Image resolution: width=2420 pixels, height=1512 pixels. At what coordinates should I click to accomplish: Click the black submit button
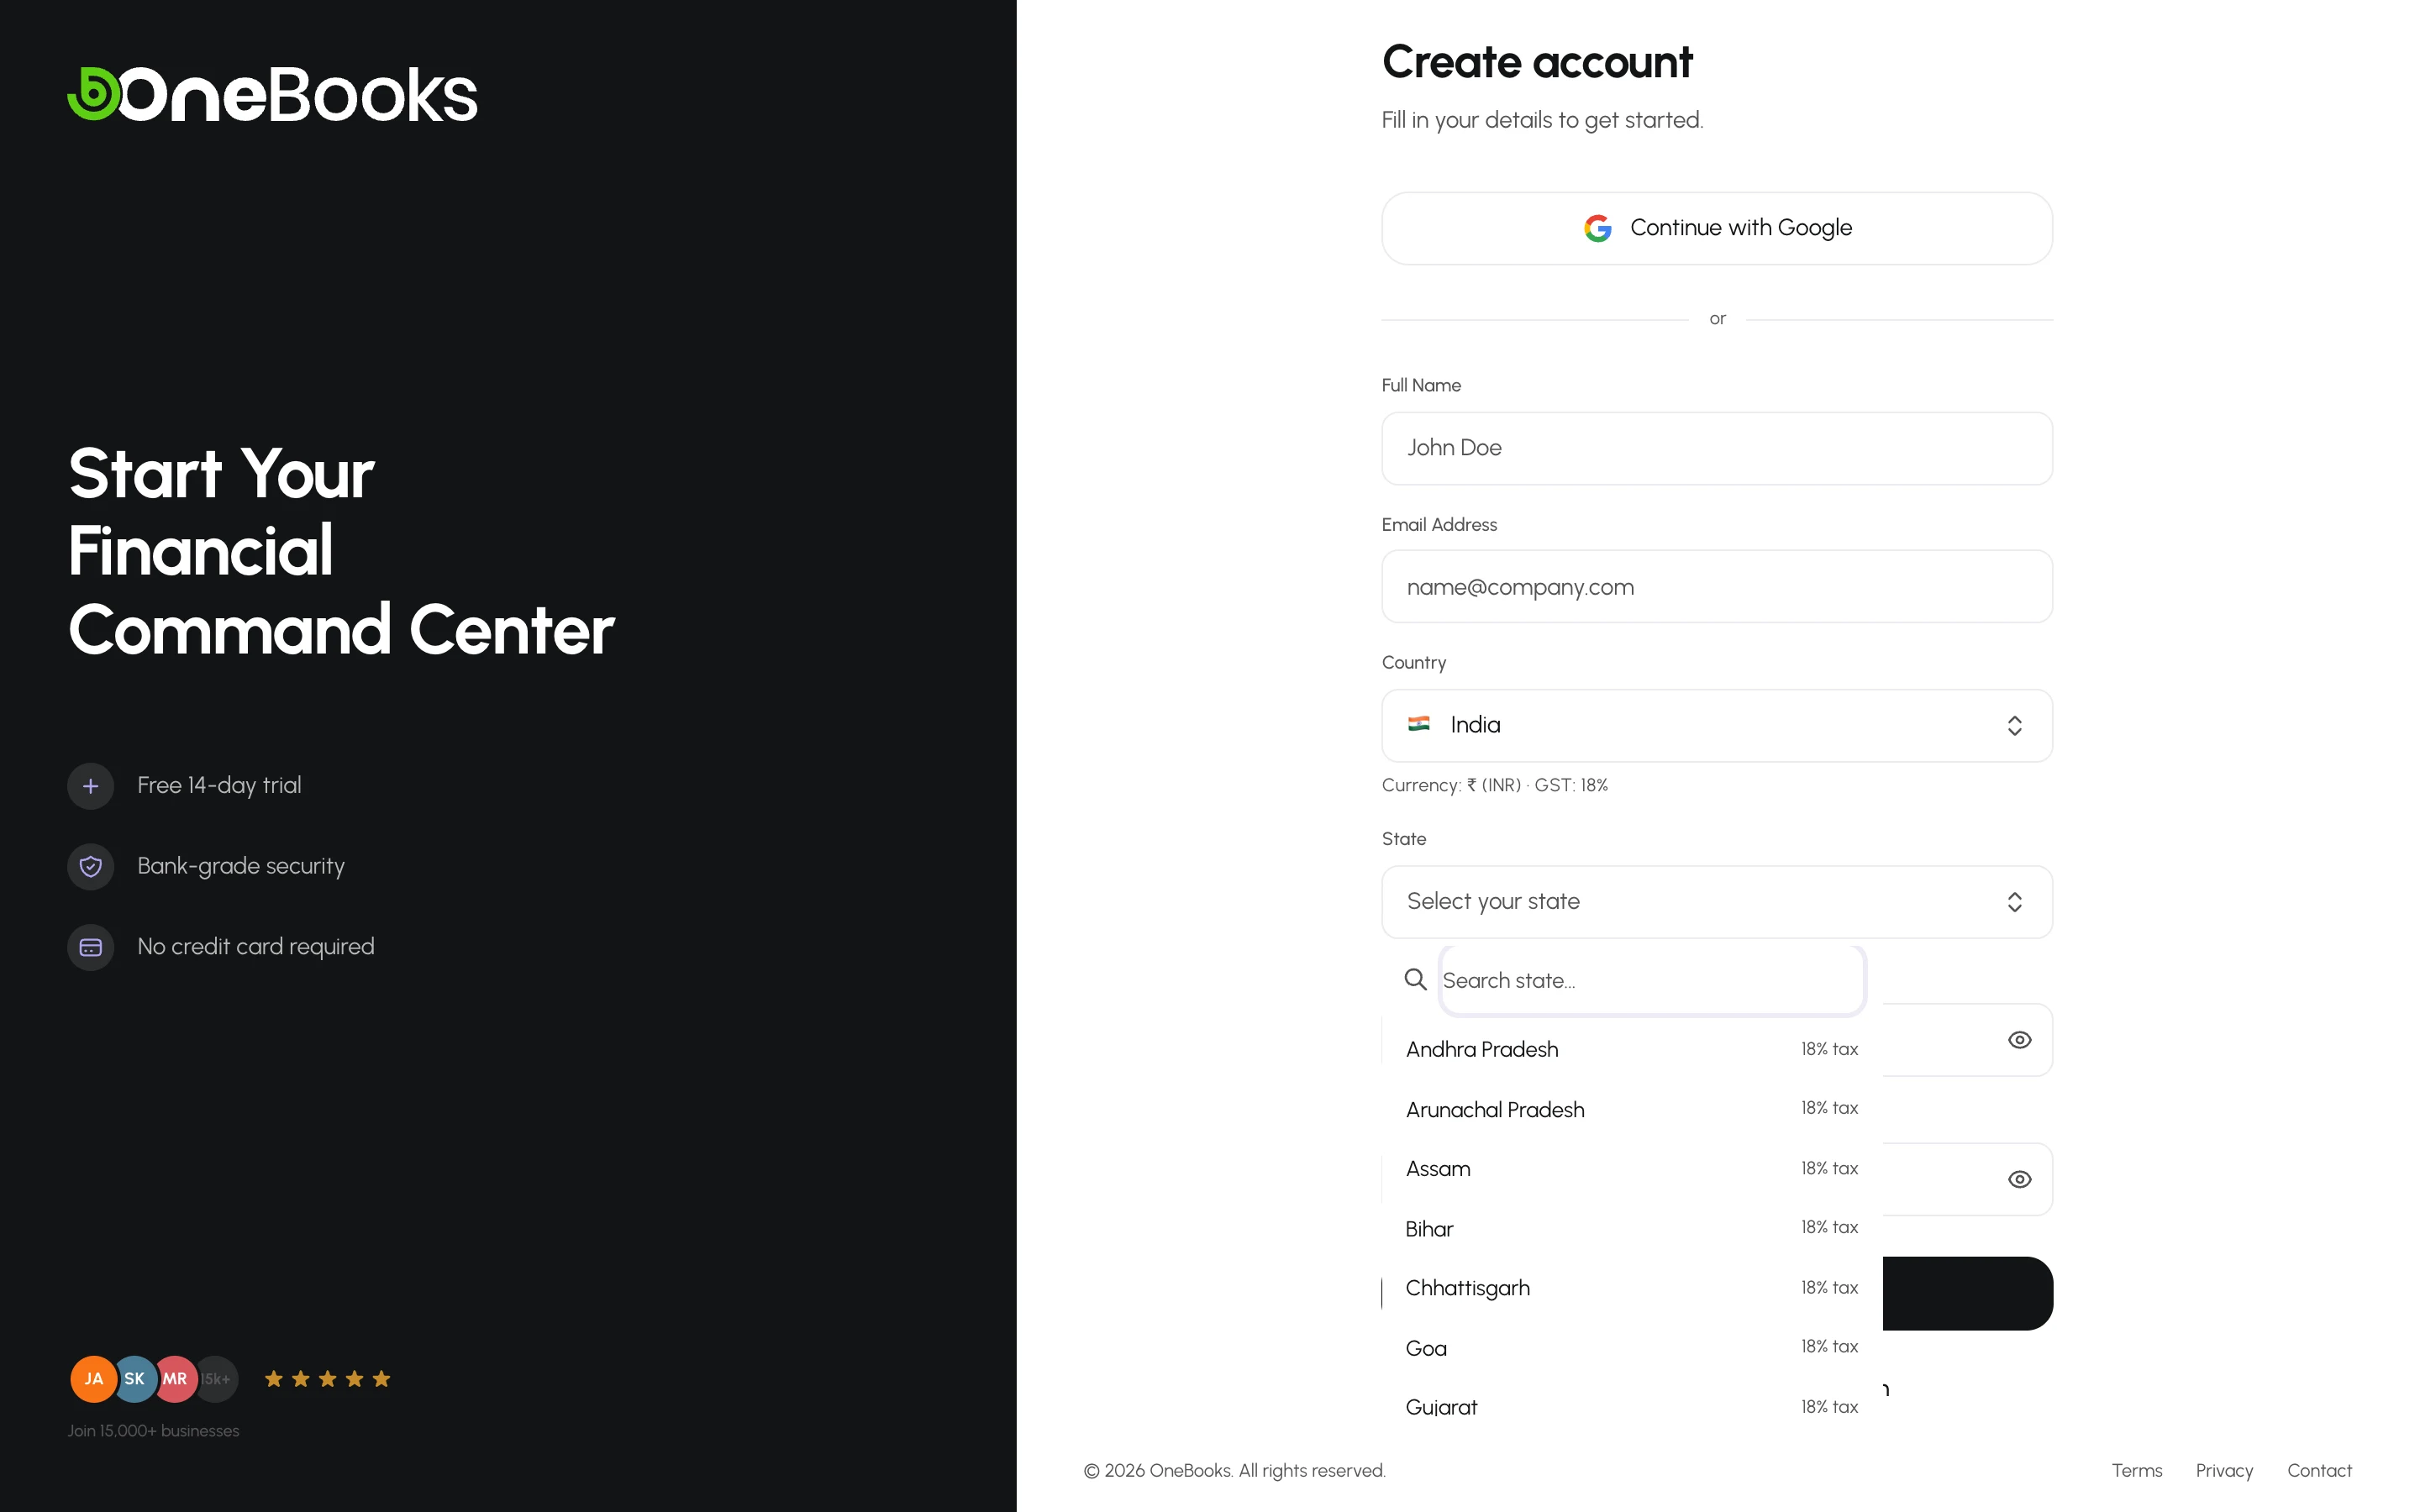[x=1967, y=1294]
